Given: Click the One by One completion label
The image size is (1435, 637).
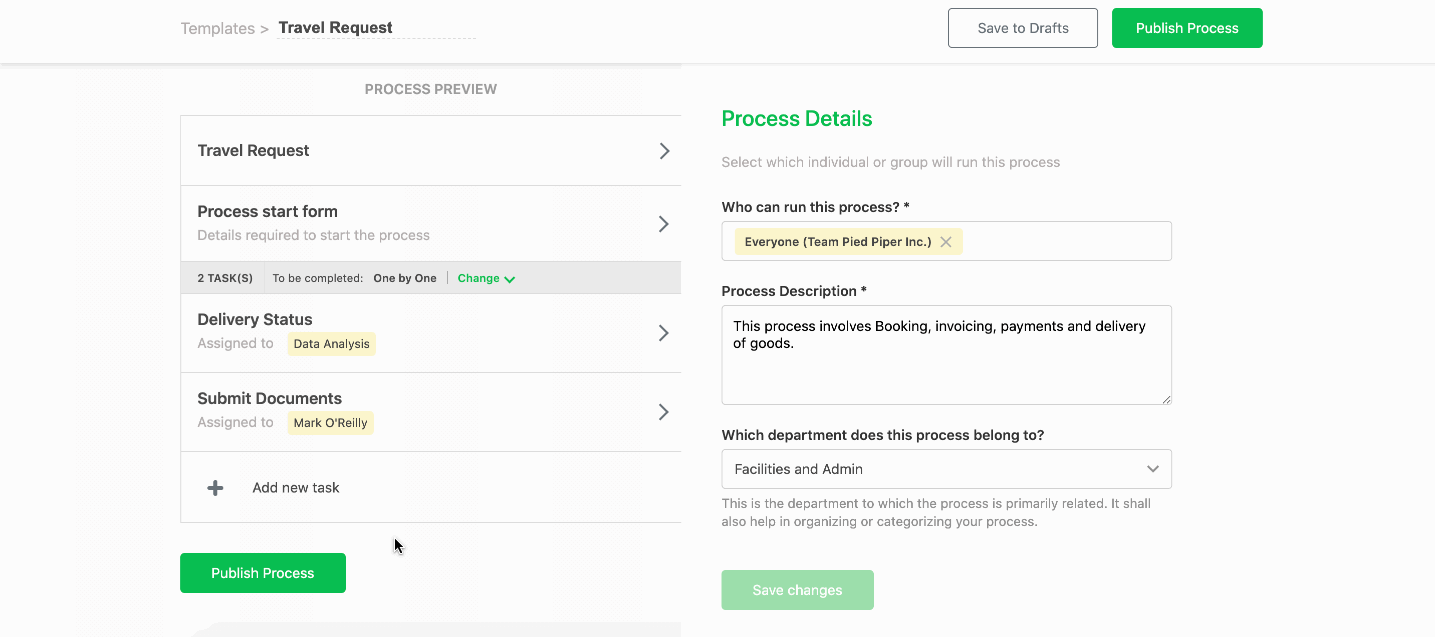Looking at the screenshot, I should tap(405, 278).
